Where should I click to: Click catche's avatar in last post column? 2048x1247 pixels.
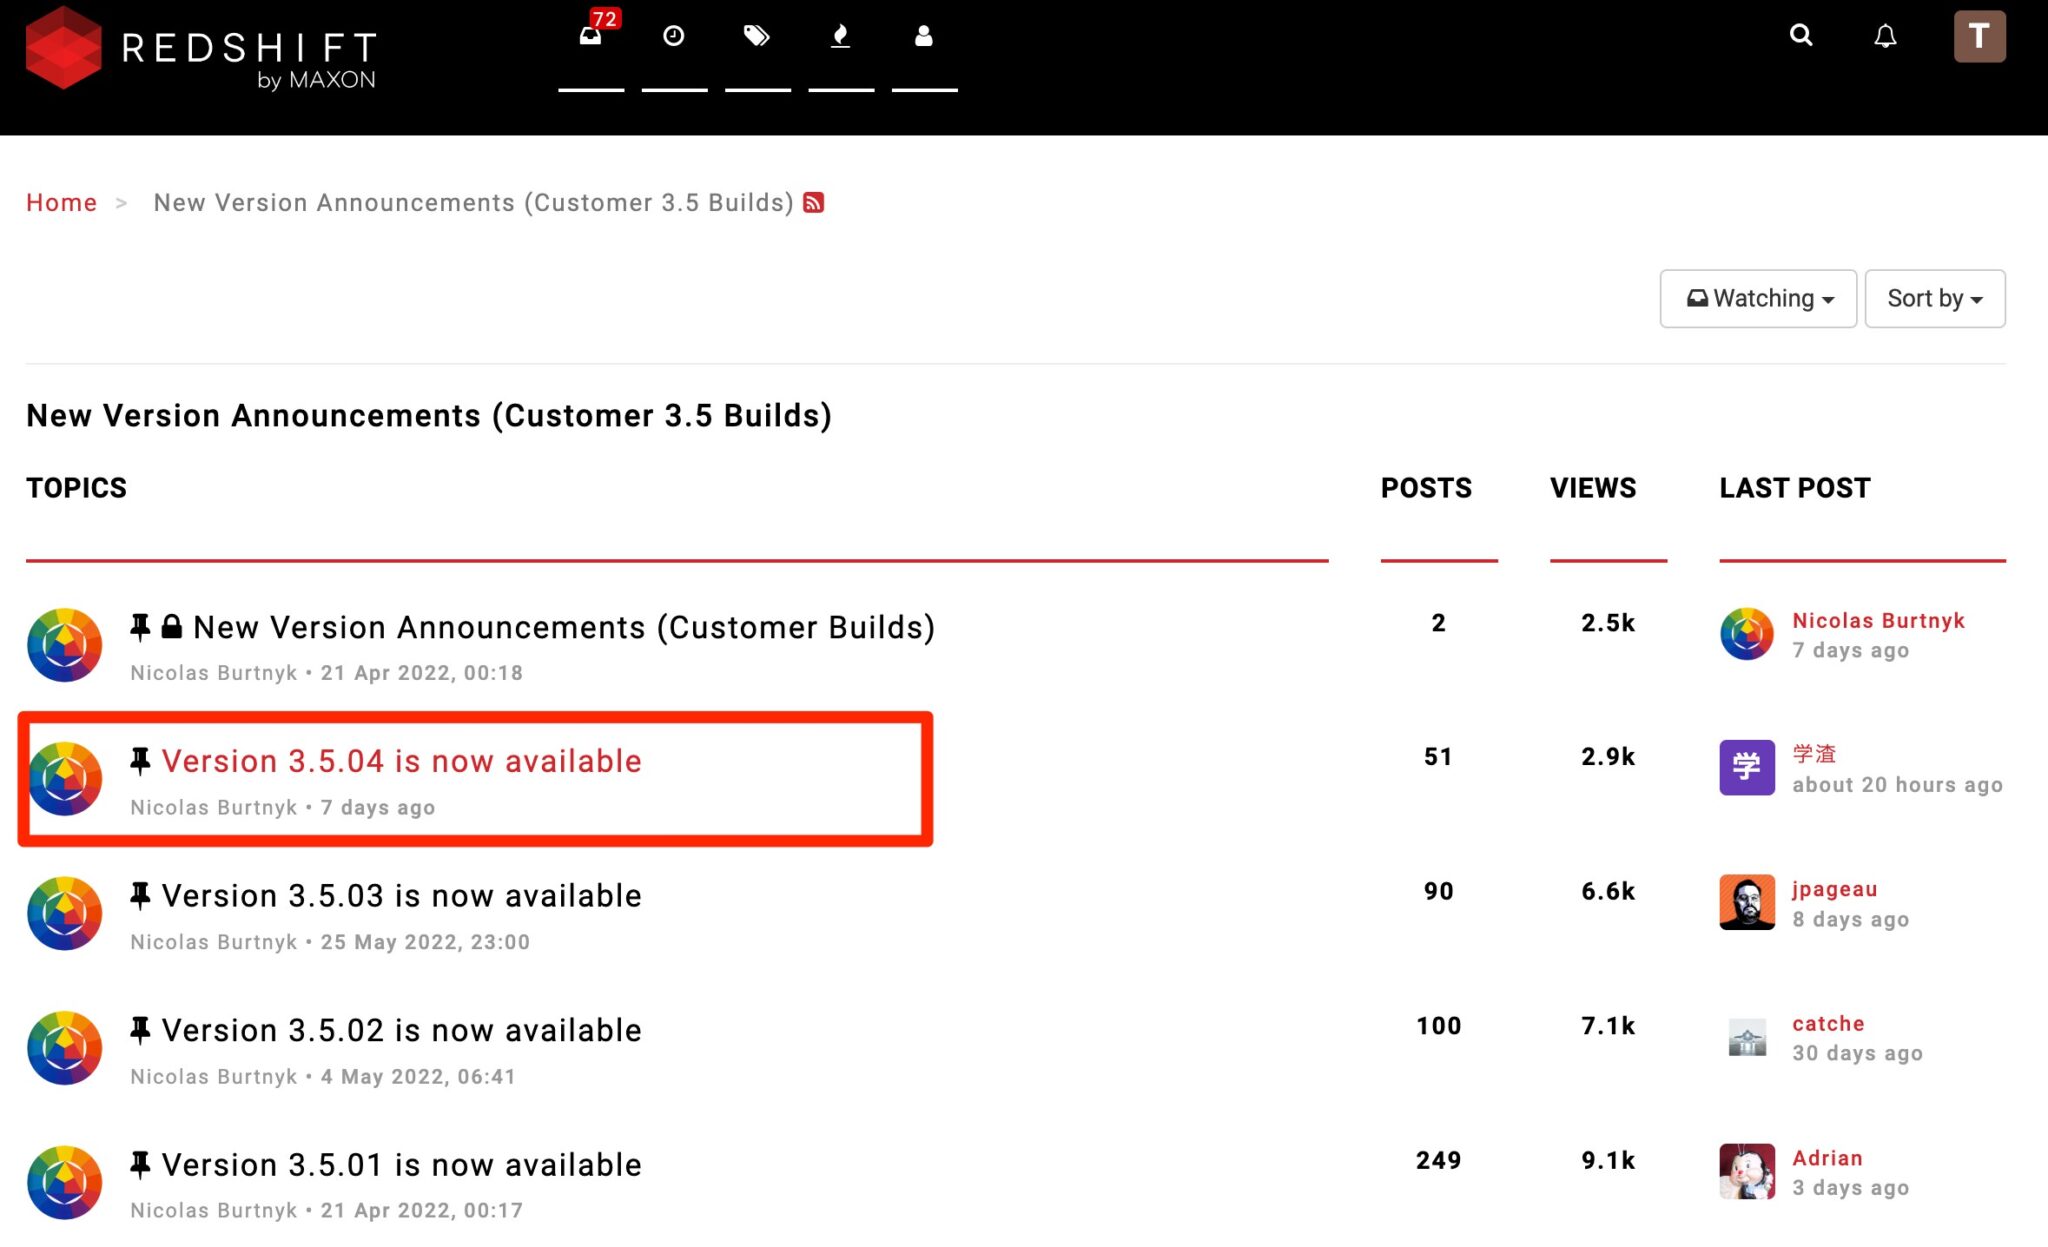(1747, 1038)
